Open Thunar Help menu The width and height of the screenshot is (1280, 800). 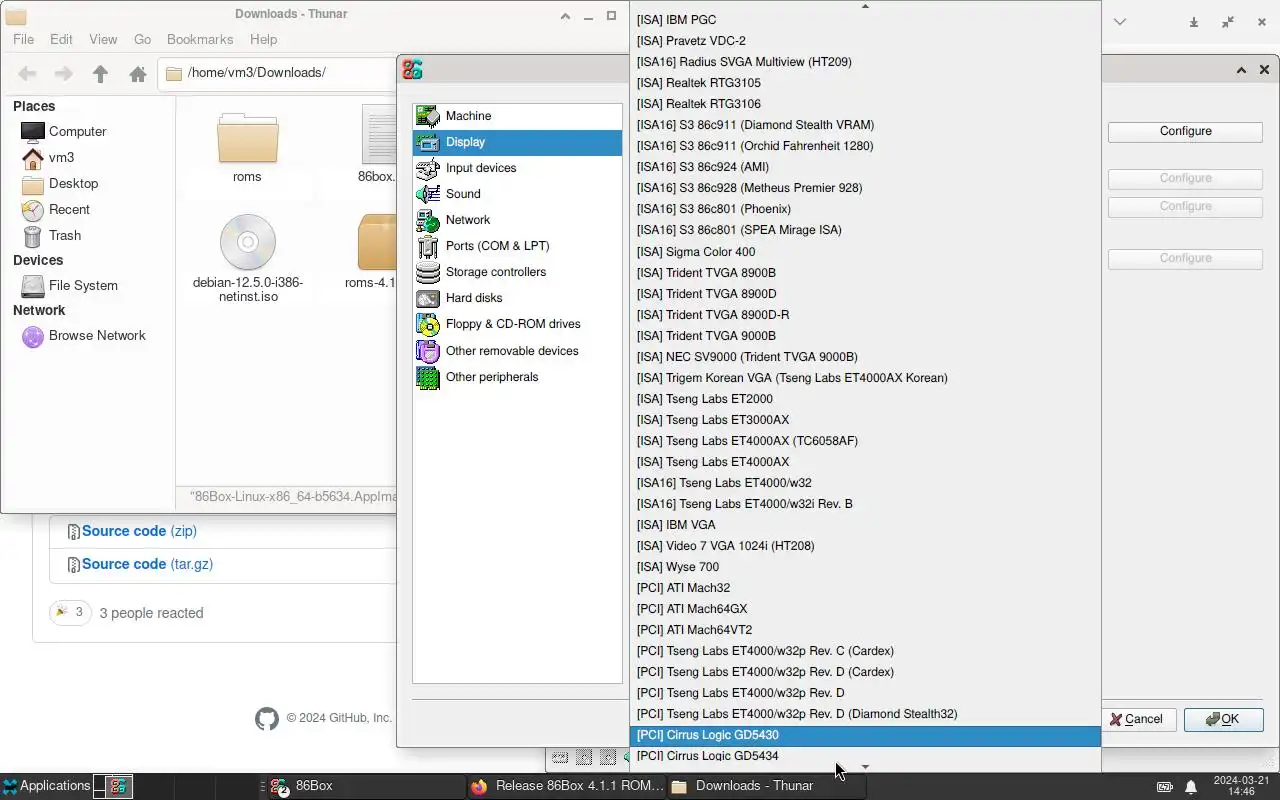pyautogui.click(x=263, y=39)
